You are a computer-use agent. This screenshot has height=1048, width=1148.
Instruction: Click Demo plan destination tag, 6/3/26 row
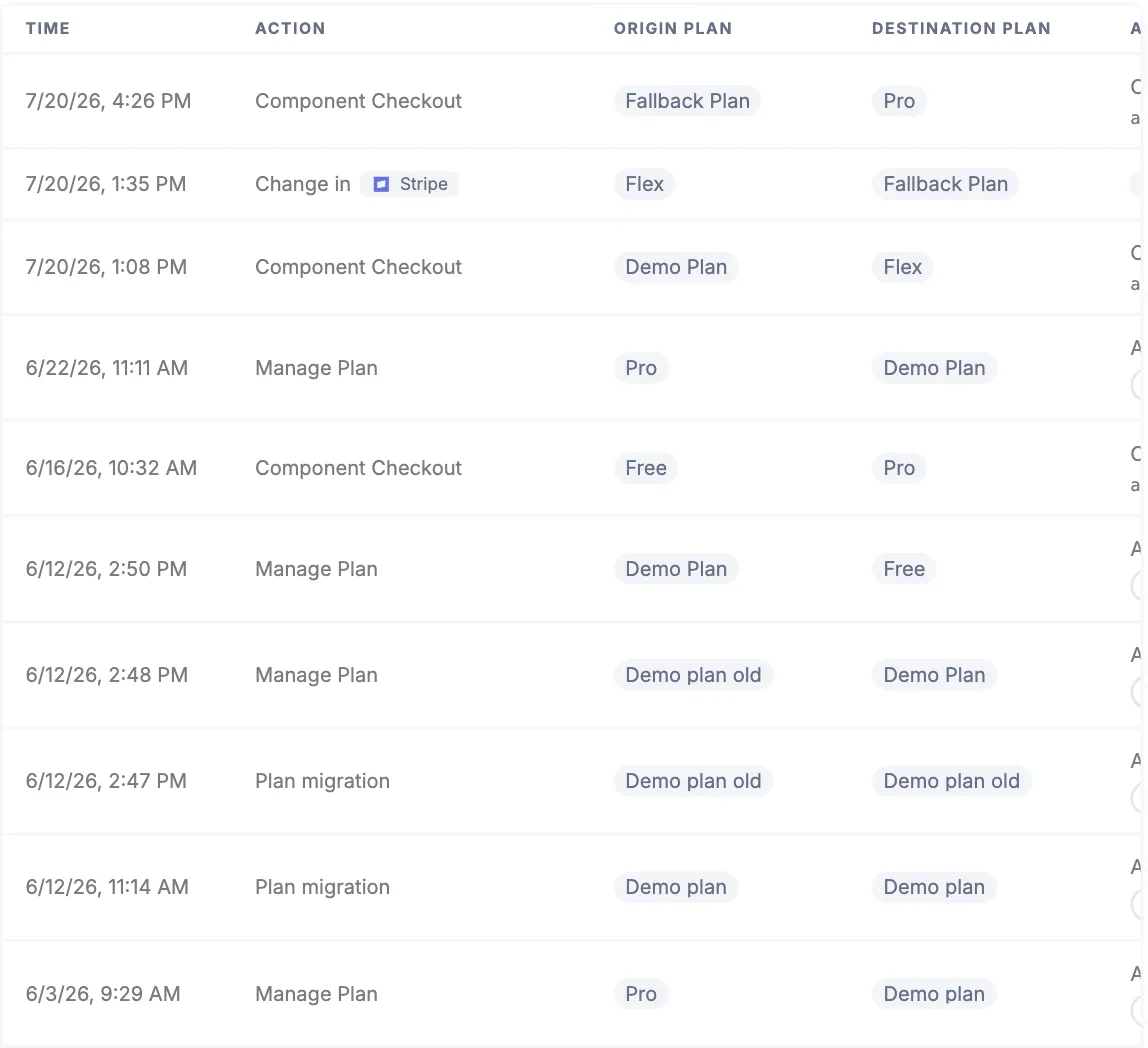tap(934, 995)
